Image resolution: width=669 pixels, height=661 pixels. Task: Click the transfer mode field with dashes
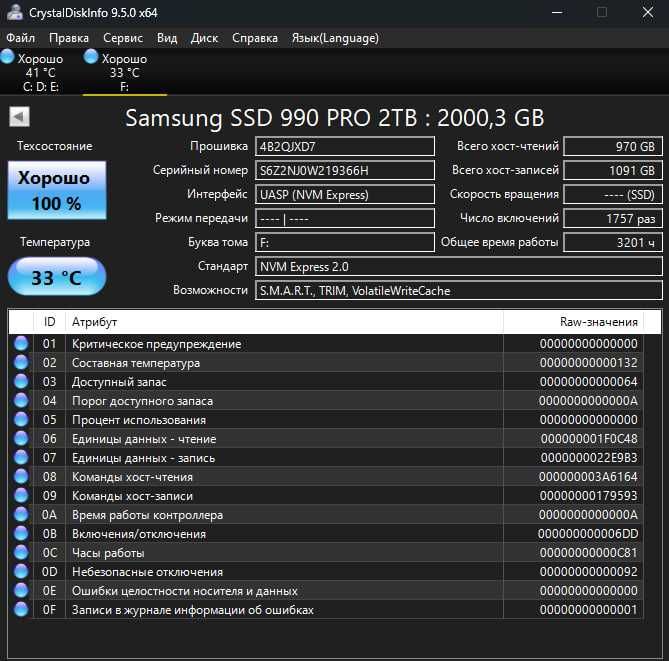point(345,218)
